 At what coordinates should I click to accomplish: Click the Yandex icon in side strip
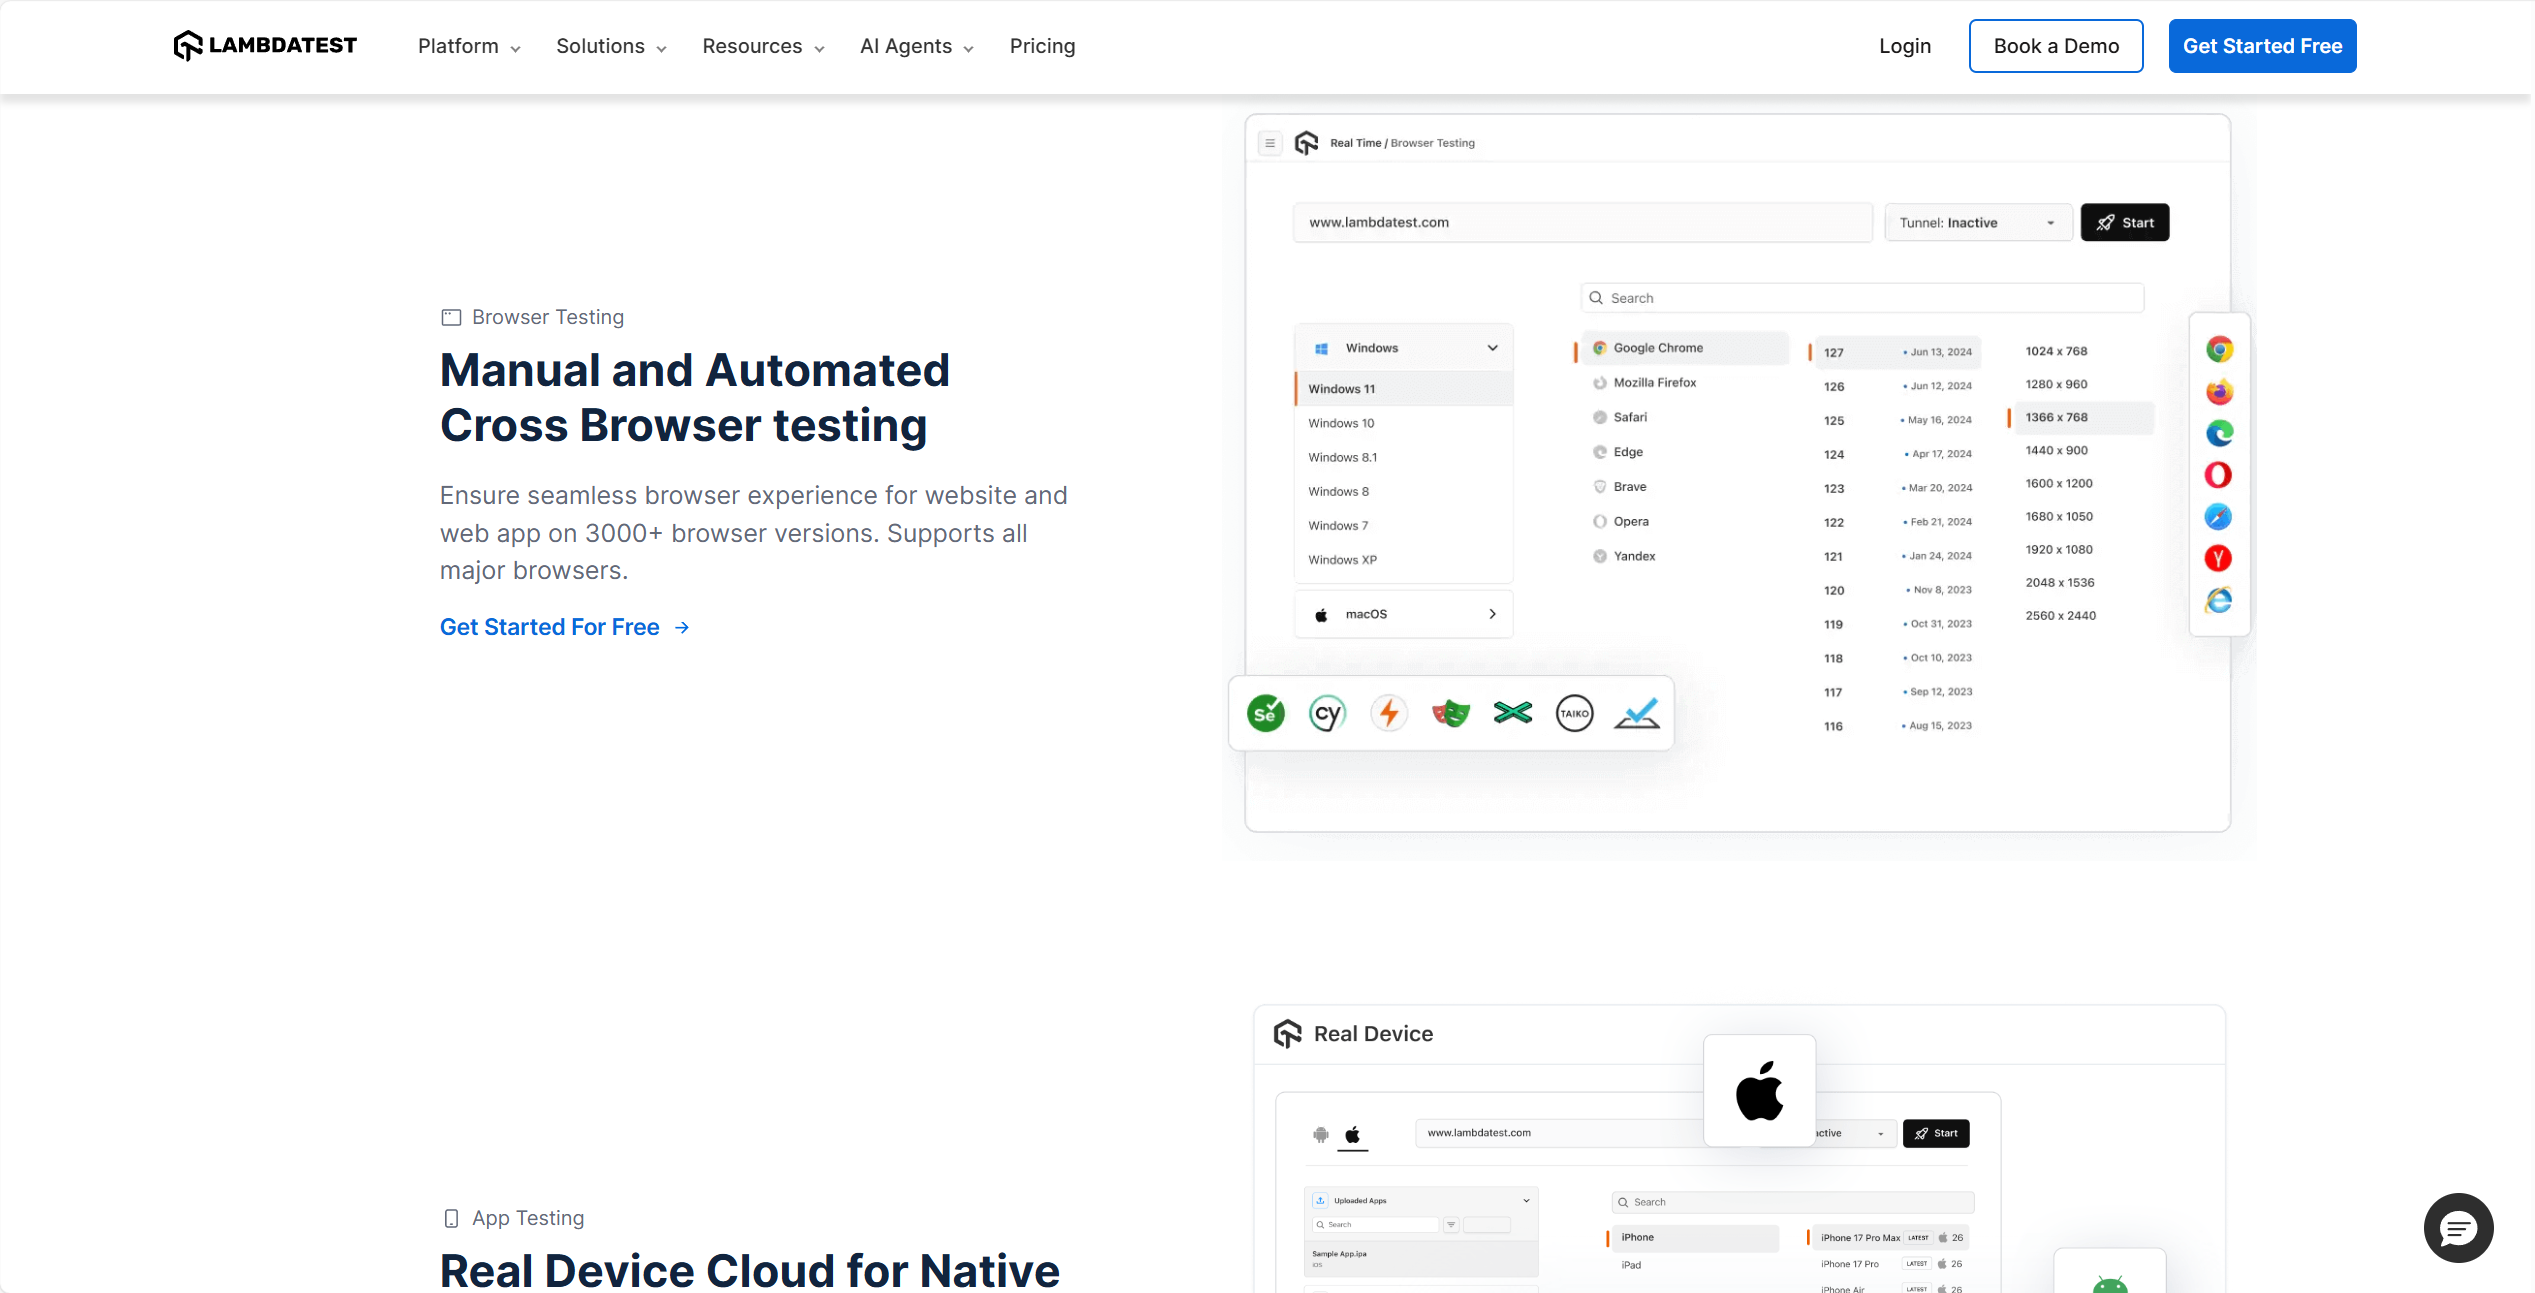pyautogui.click(x=2219, y=558)
